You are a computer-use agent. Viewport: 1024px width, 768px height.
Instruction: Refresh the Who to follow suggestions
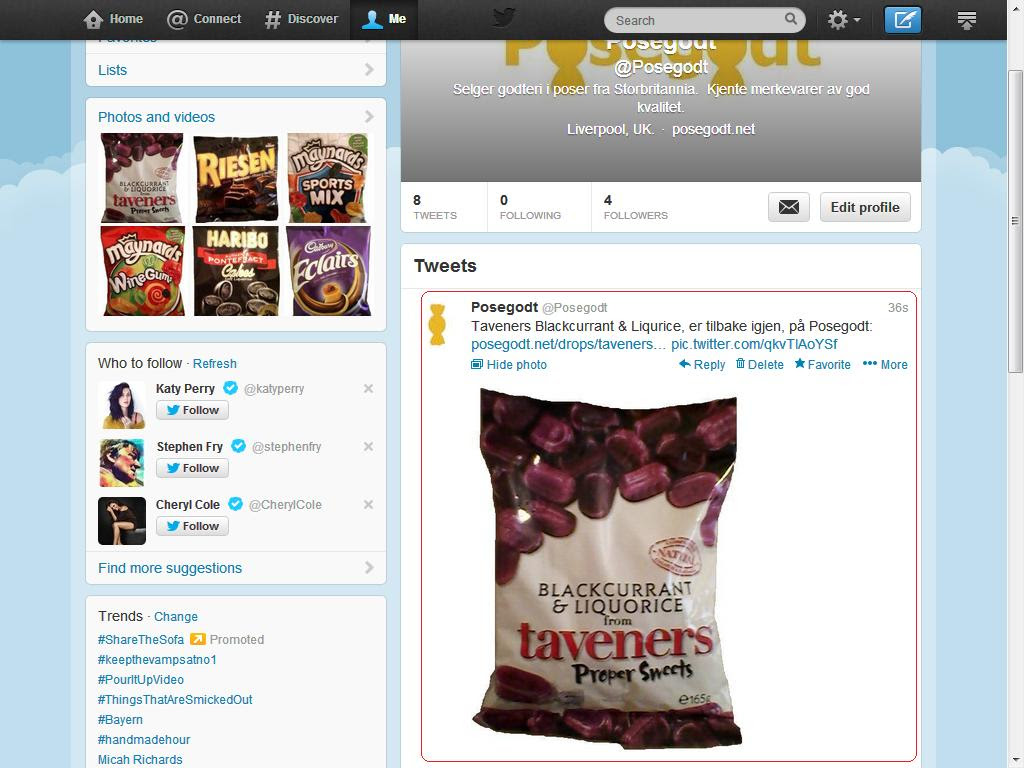(214, 364)
